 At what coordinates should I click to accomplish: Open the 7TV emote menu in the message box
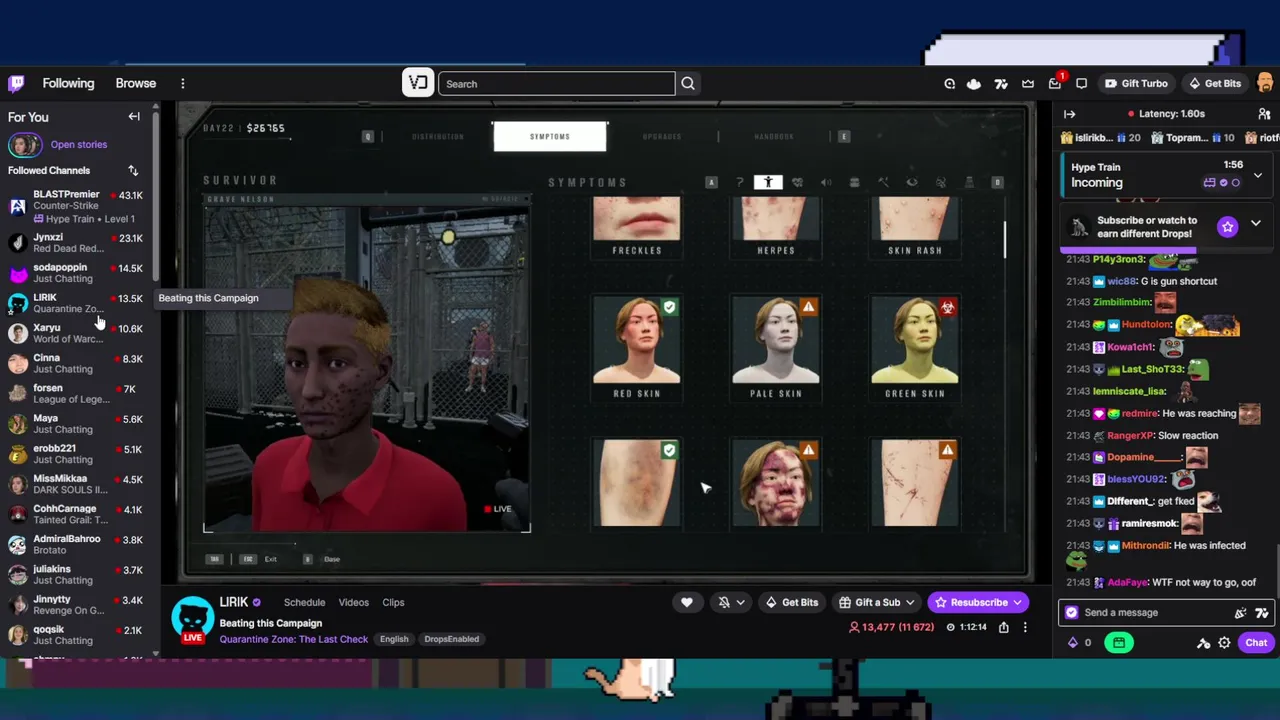pos(1262,613)
